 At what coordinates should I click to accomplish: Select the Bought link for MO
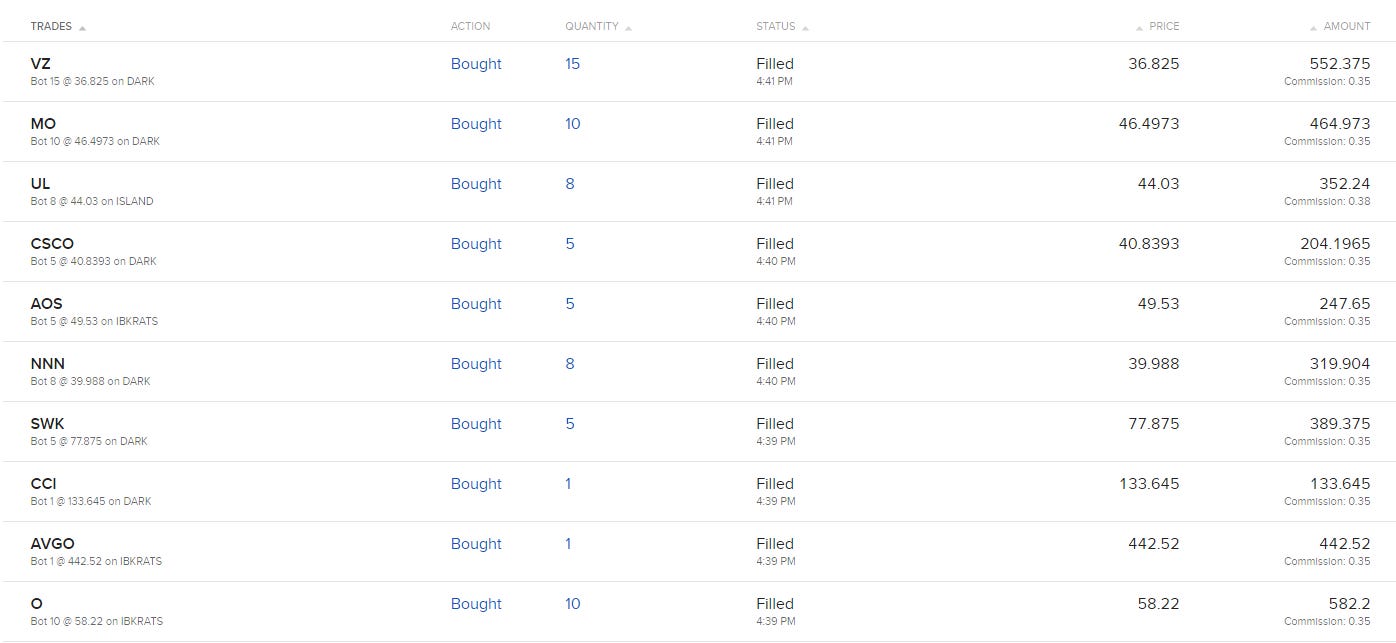(x=476, y=124)
